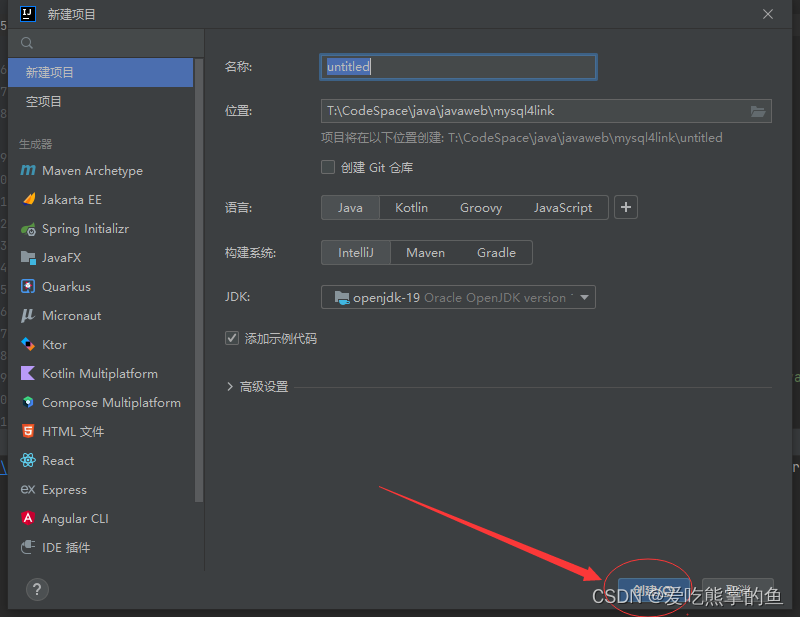The height and width of the screenshot is (617, 800).
Task: Open the Kotlin Multiplatform generator entry
Action: pos(101,374)
